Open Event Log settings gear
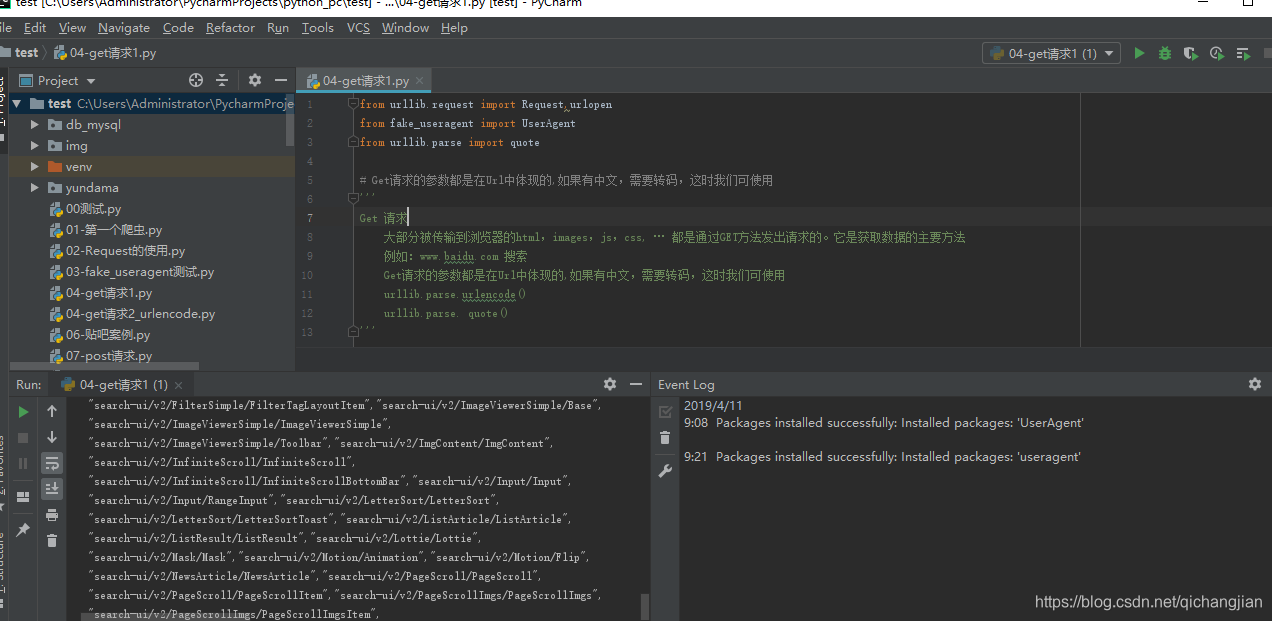Screen dimensions: 1272x621 click(1255, 384)
